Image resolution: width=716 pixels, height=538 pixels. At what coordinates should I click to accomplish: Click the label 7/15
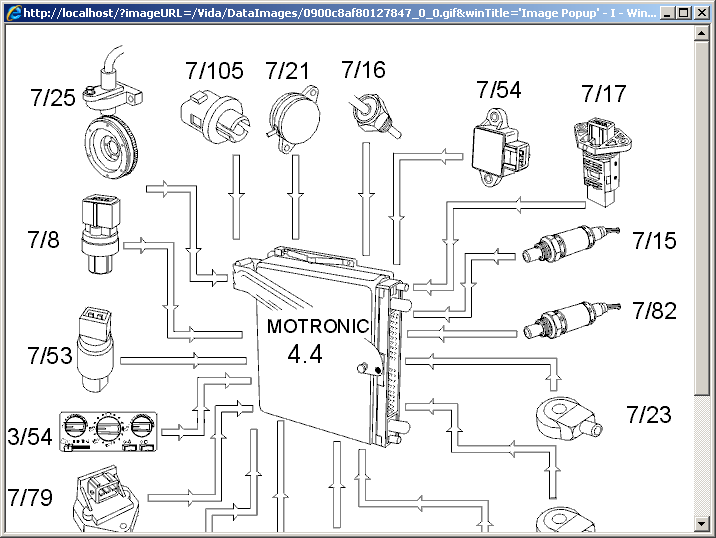[654, 241]
